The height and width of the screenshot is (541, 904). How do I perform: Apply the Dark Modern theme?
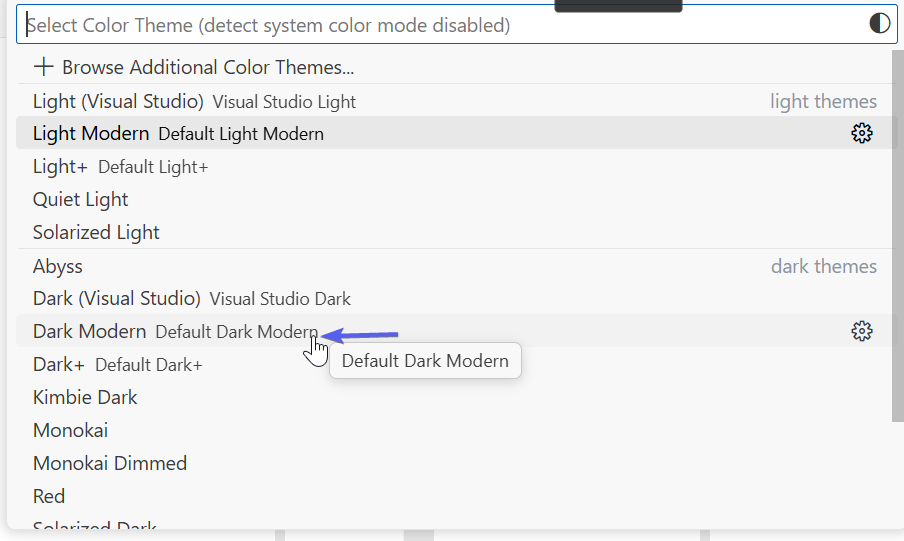tap(89, 331)
